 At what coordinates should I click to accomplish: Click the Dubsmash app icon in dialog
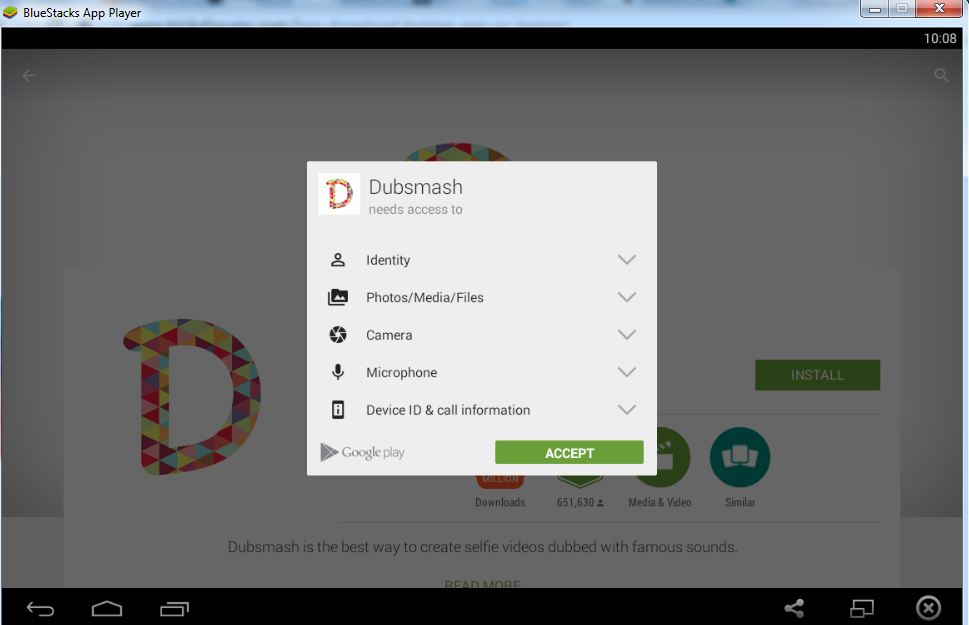click(x=339, y=194)
